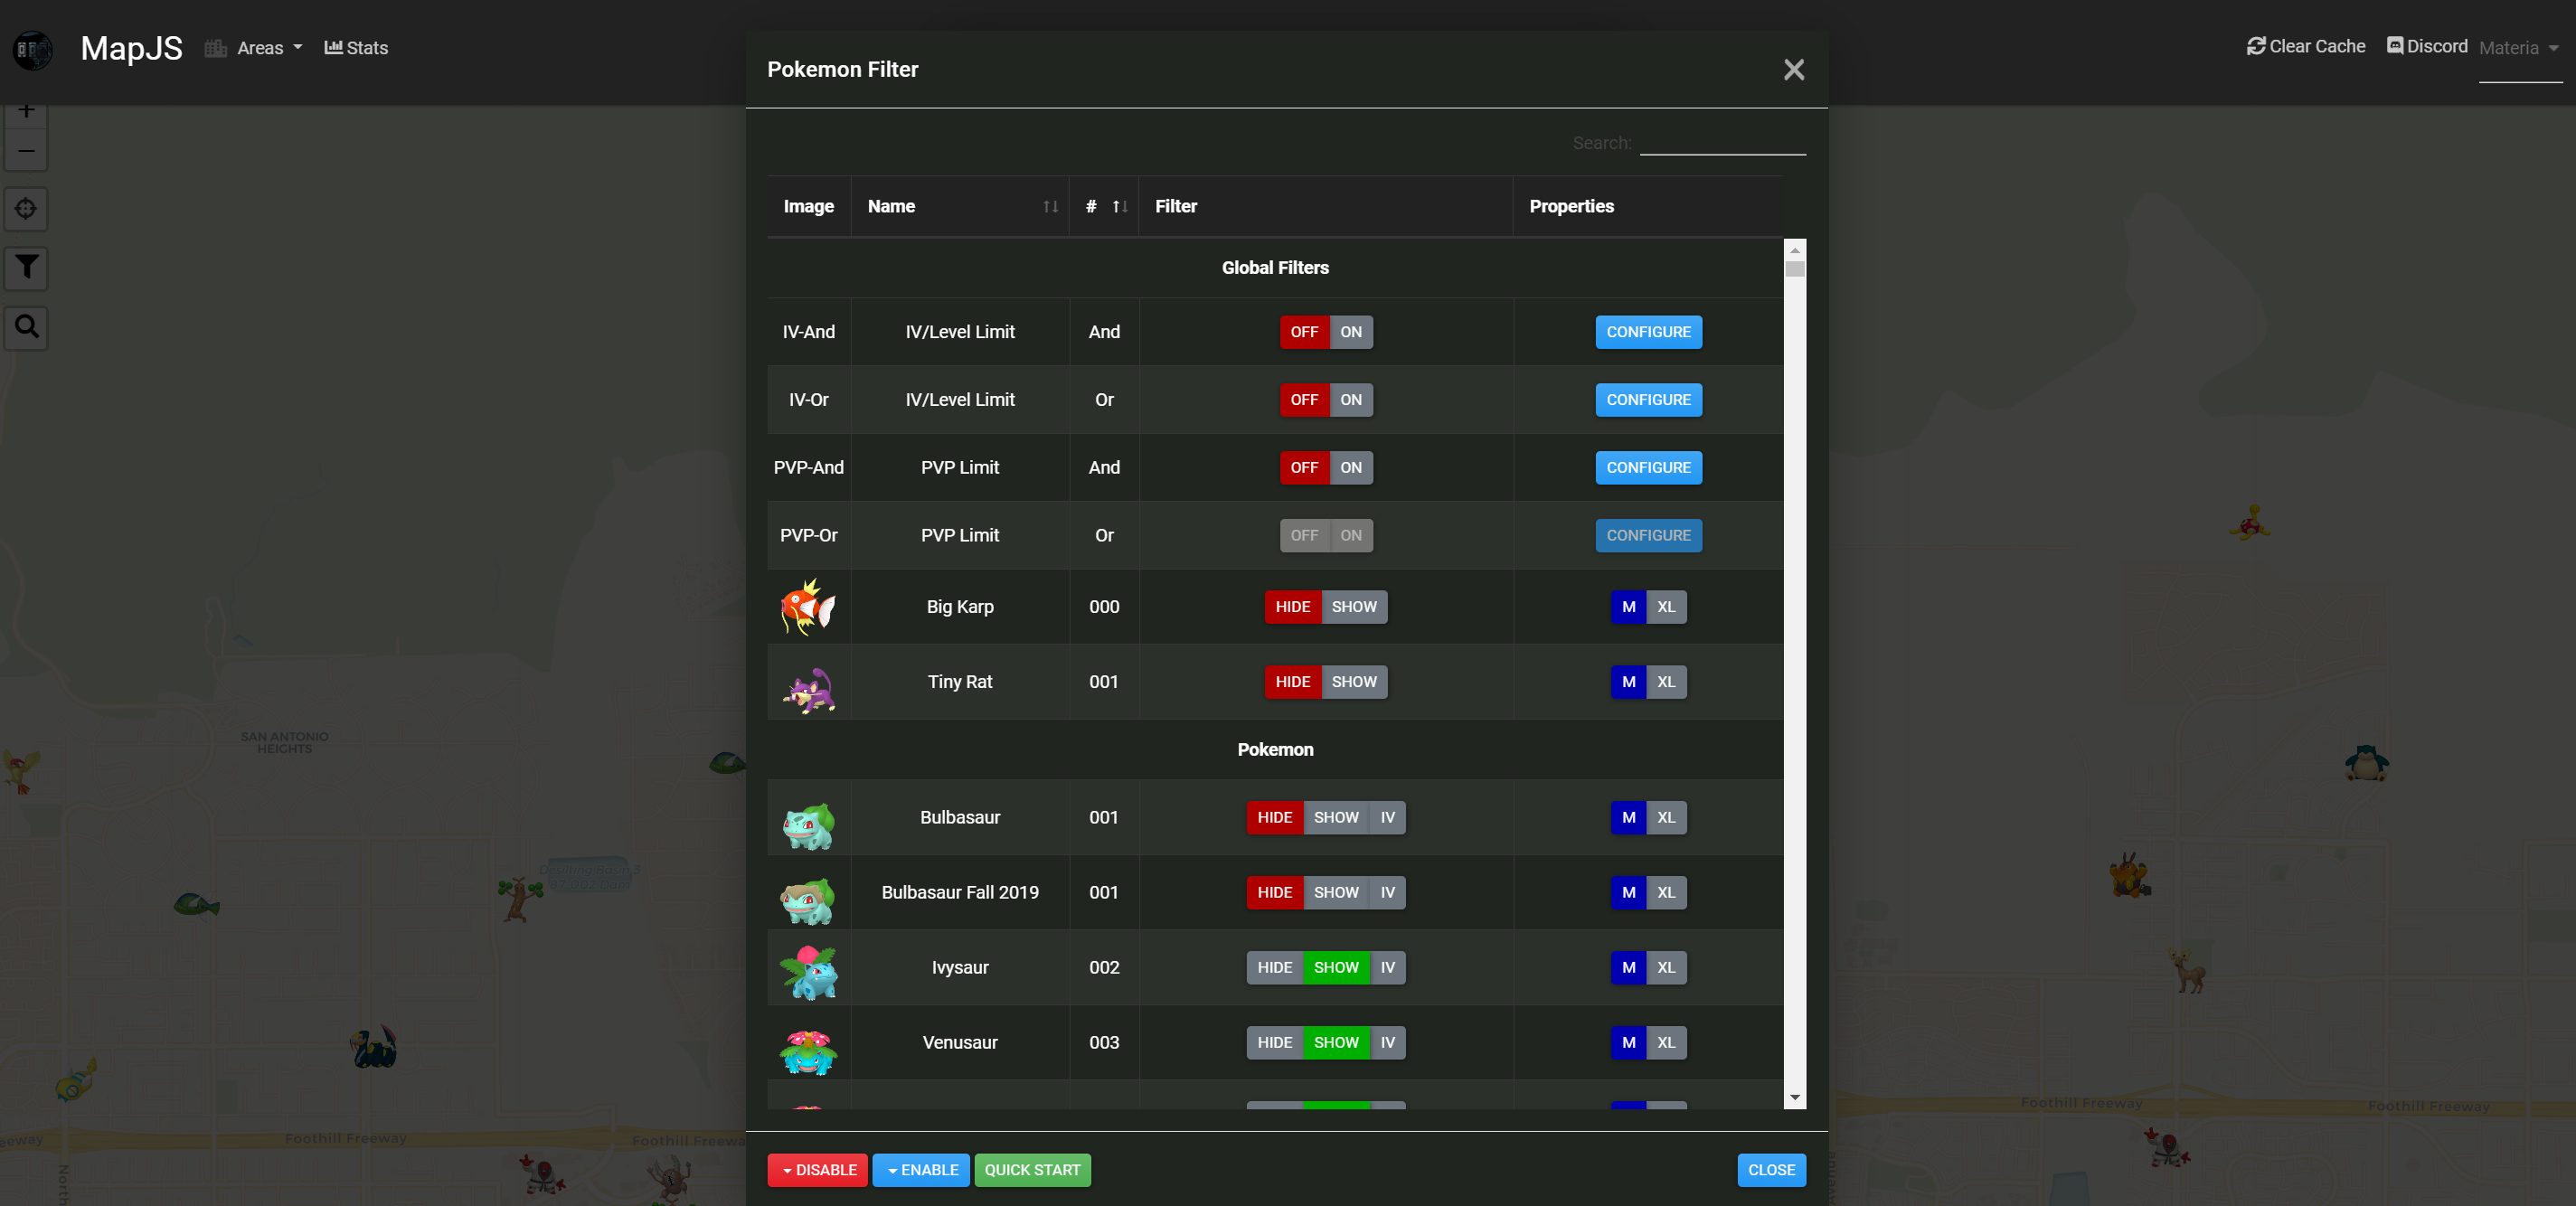
Task: Click the filter funnel icon on map
Action: click(x=26, y=267)
